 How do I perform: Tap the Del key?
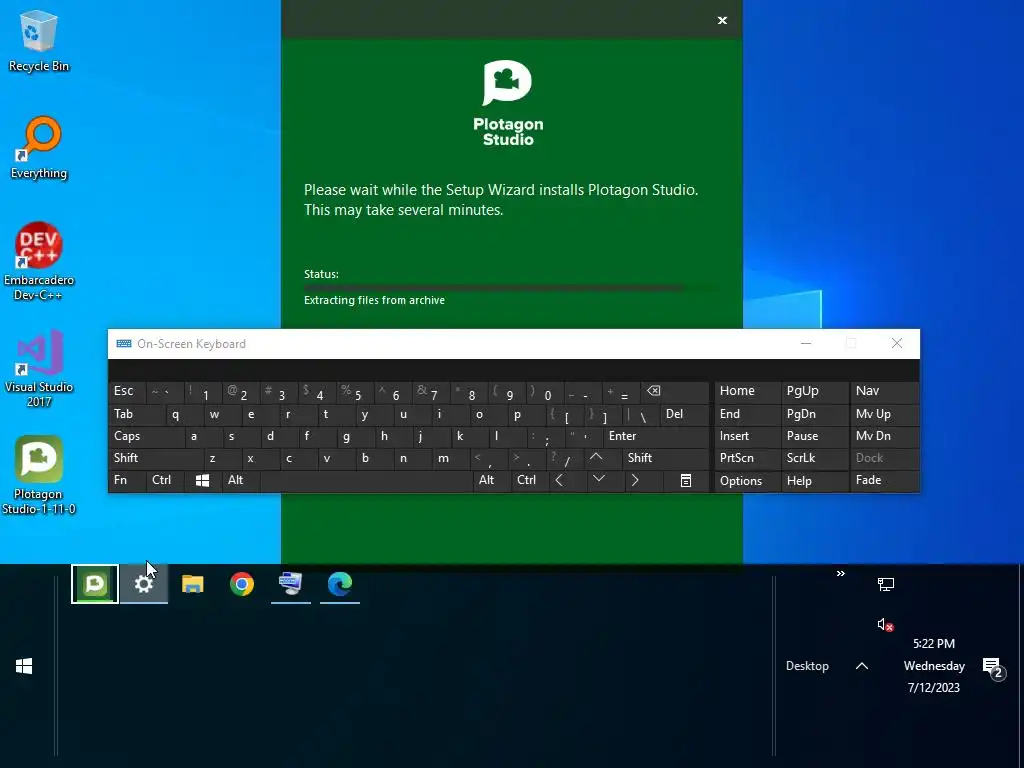[684, 414]
